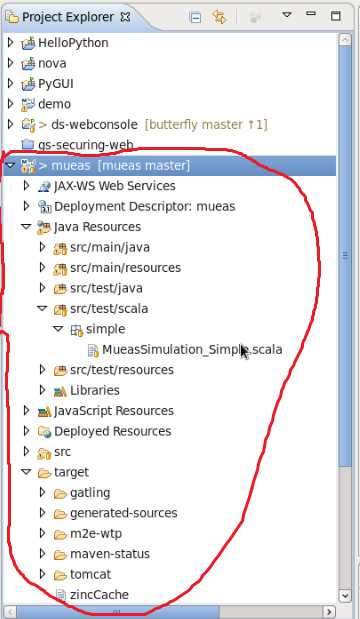Collapse the mueas project node
360x619 pixels.
pos(11,165)
